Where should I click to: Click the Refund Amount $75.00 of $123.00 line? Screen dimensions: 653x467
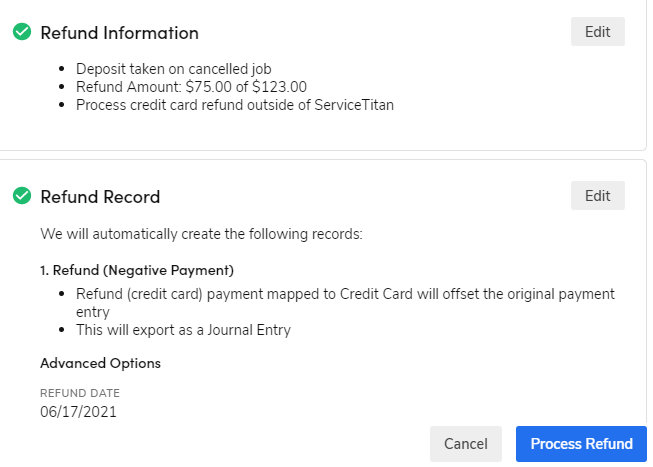click(x=191, y=87)
